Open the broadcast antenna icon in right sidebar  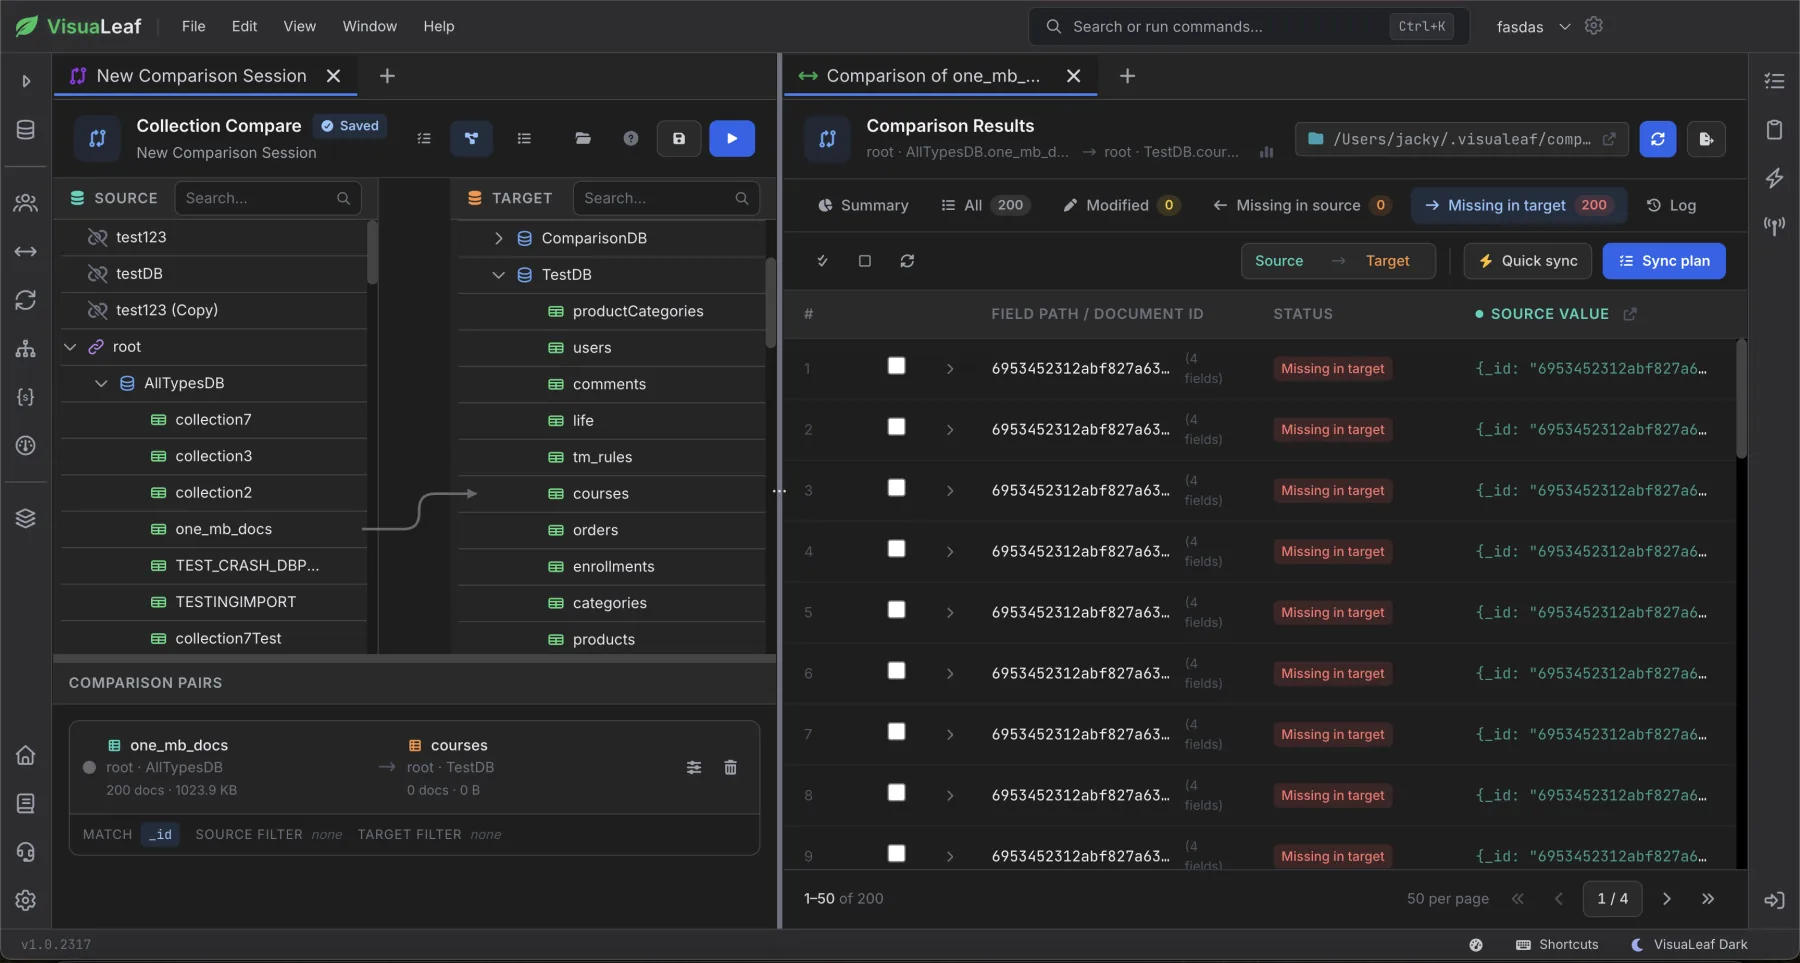tap(1774, 227)
